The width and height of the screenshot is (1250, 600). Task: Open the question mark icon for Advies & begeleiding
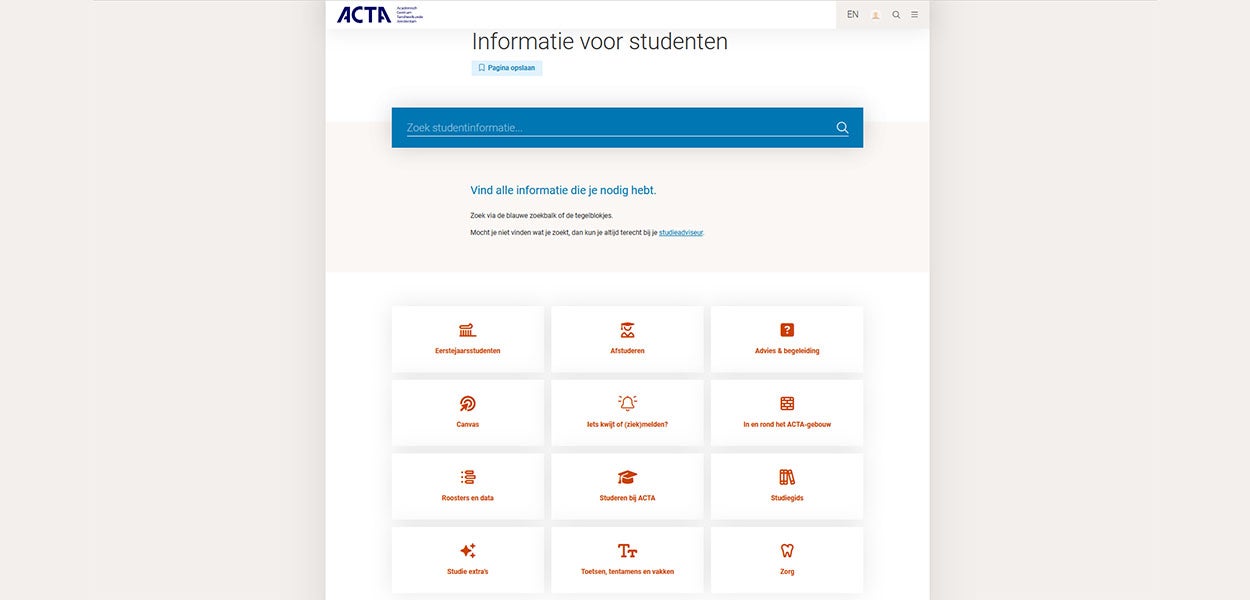[787, 329]
